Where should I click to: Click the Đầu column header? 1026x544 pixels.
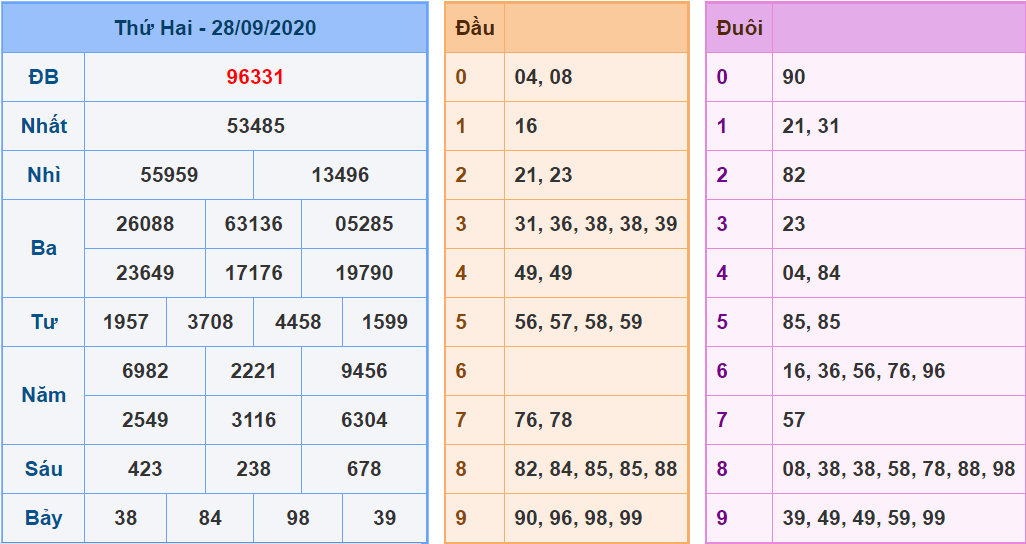[475, 28]
